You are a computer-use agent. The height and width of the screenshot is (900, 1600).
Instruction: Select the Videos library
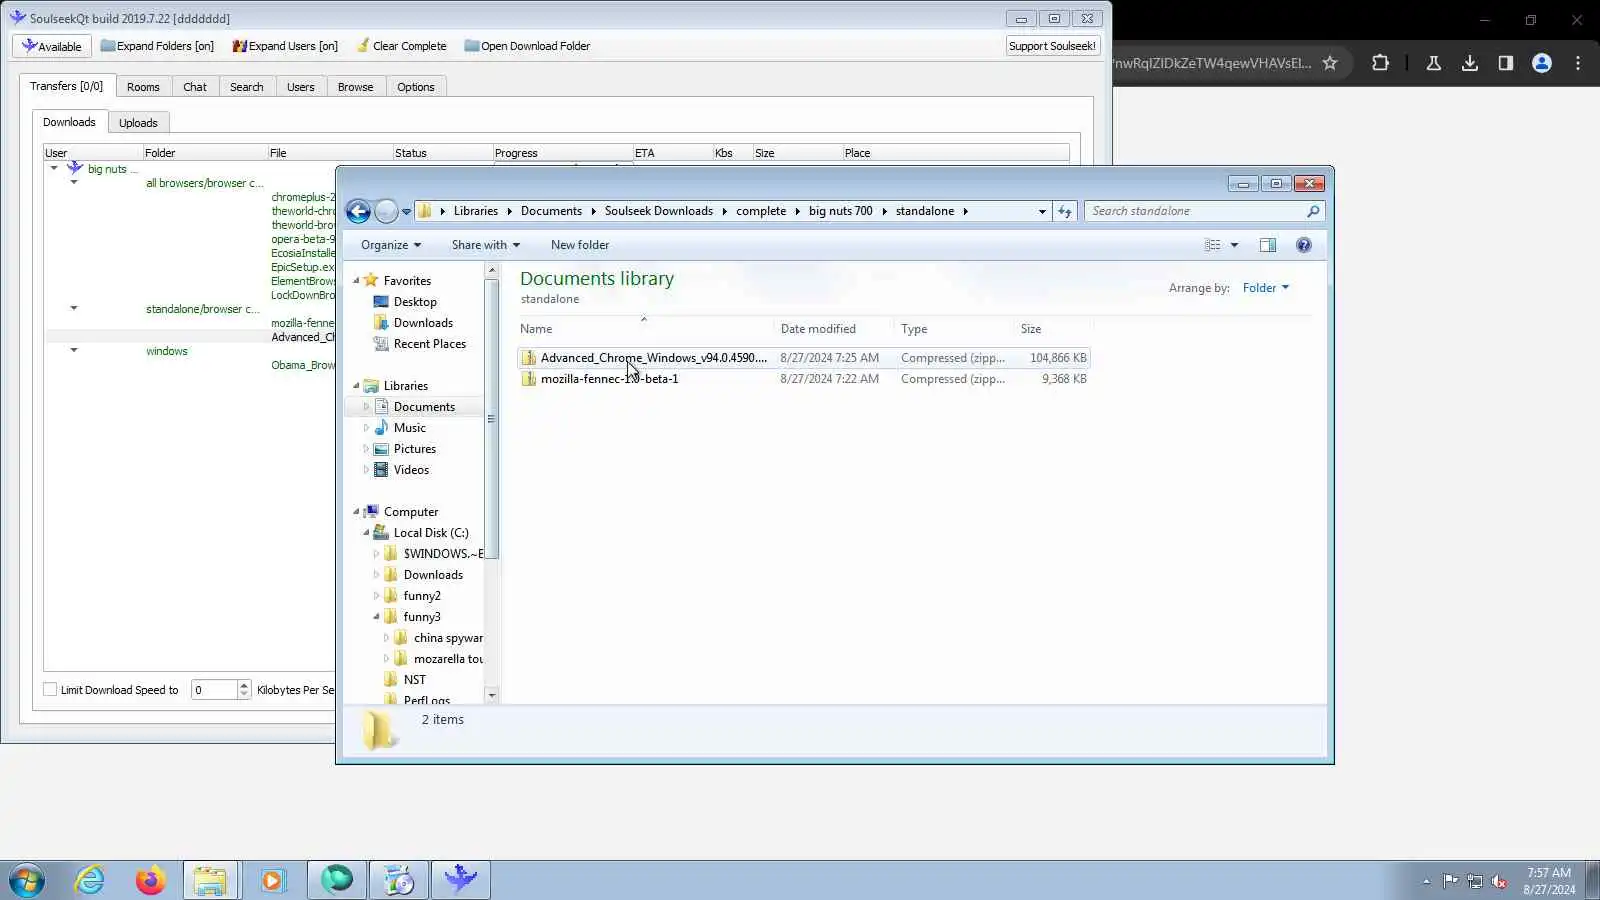pyautogui.click(x=411, y=470)
